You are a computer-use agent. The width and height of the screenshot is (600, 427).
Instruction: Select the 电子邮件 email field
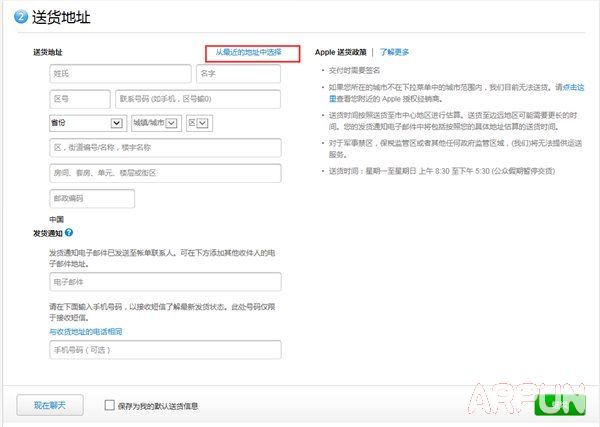click(165, 283)
